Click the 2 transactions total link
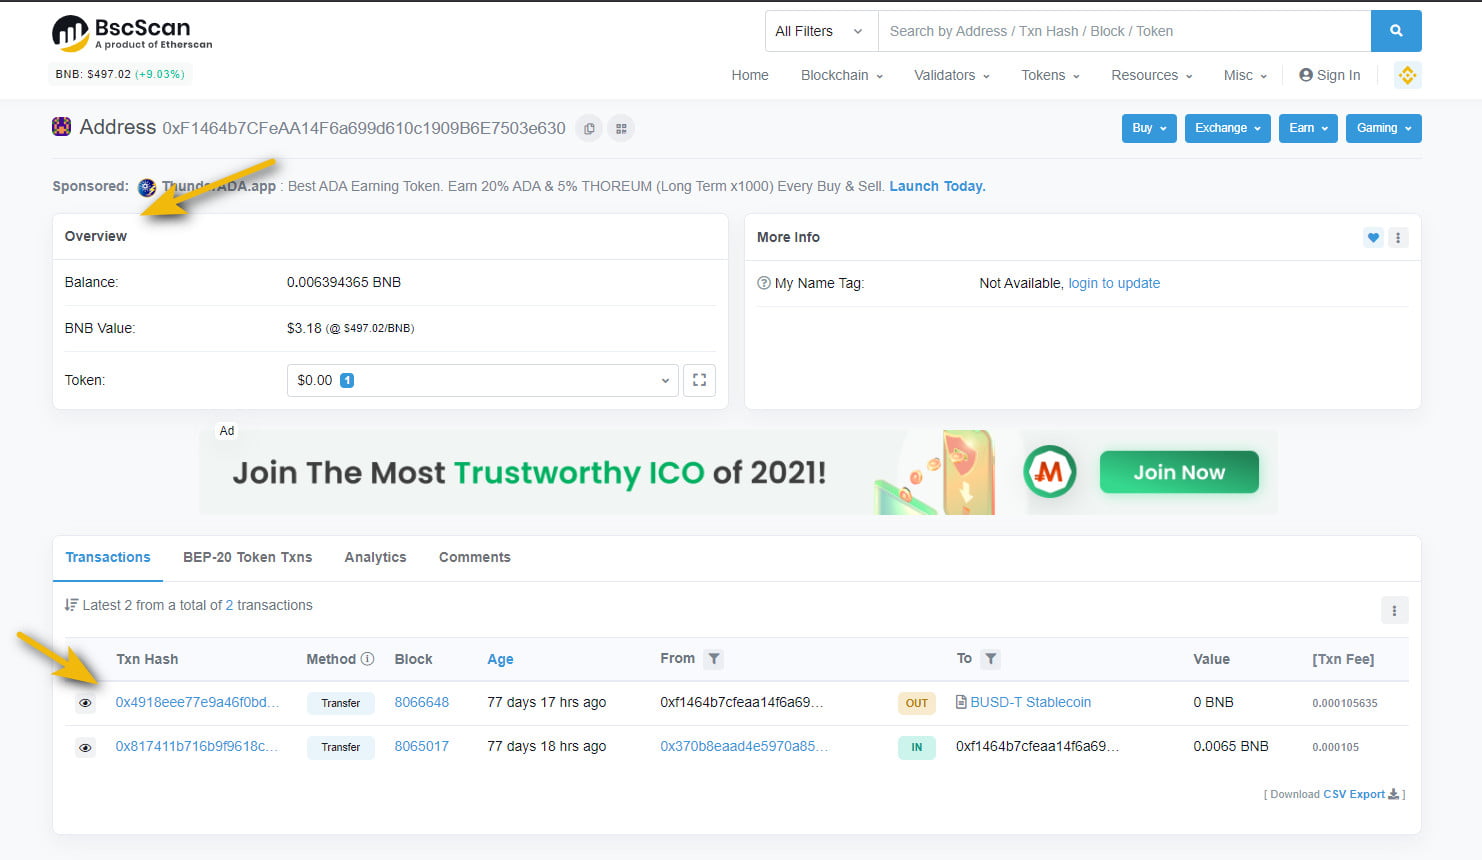Viewport: 1482px width, 860px height. click(229, 605)
